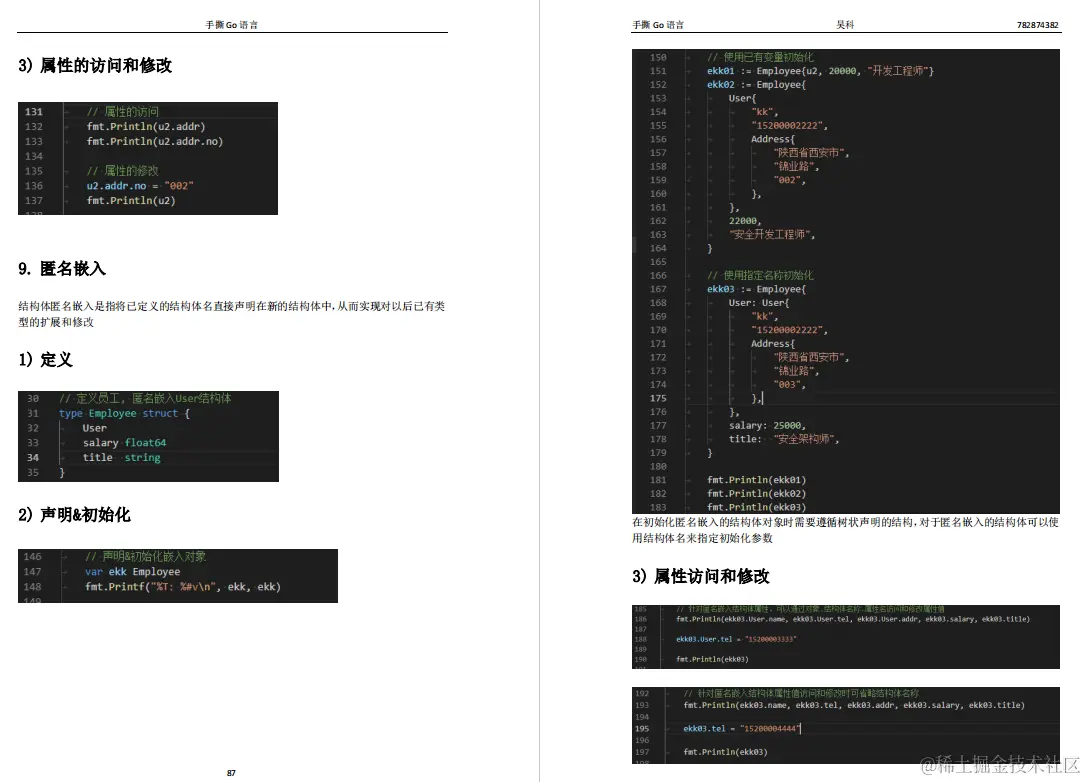
Task: Click the line-193 Println of ekk03.name
Action: [853, 705]
